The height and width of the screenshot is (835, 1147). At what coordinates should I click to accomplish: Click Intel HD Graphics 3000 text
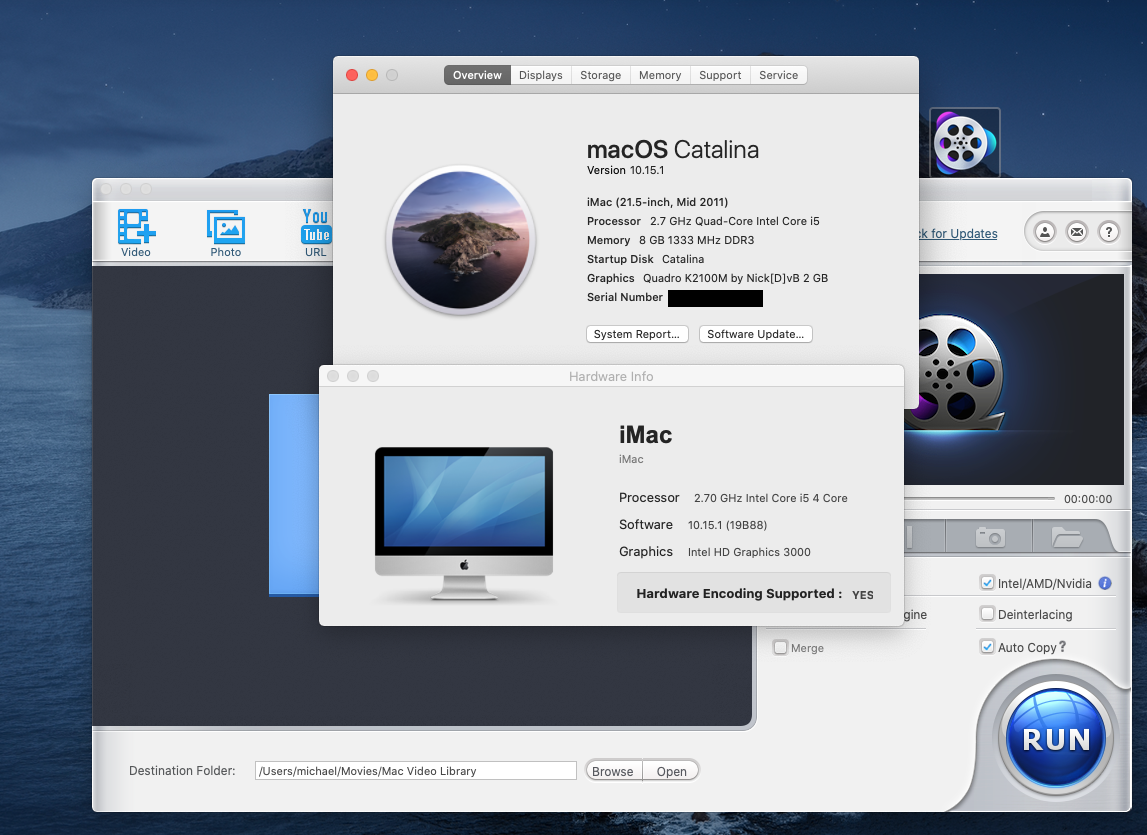[x=749, y=552]
